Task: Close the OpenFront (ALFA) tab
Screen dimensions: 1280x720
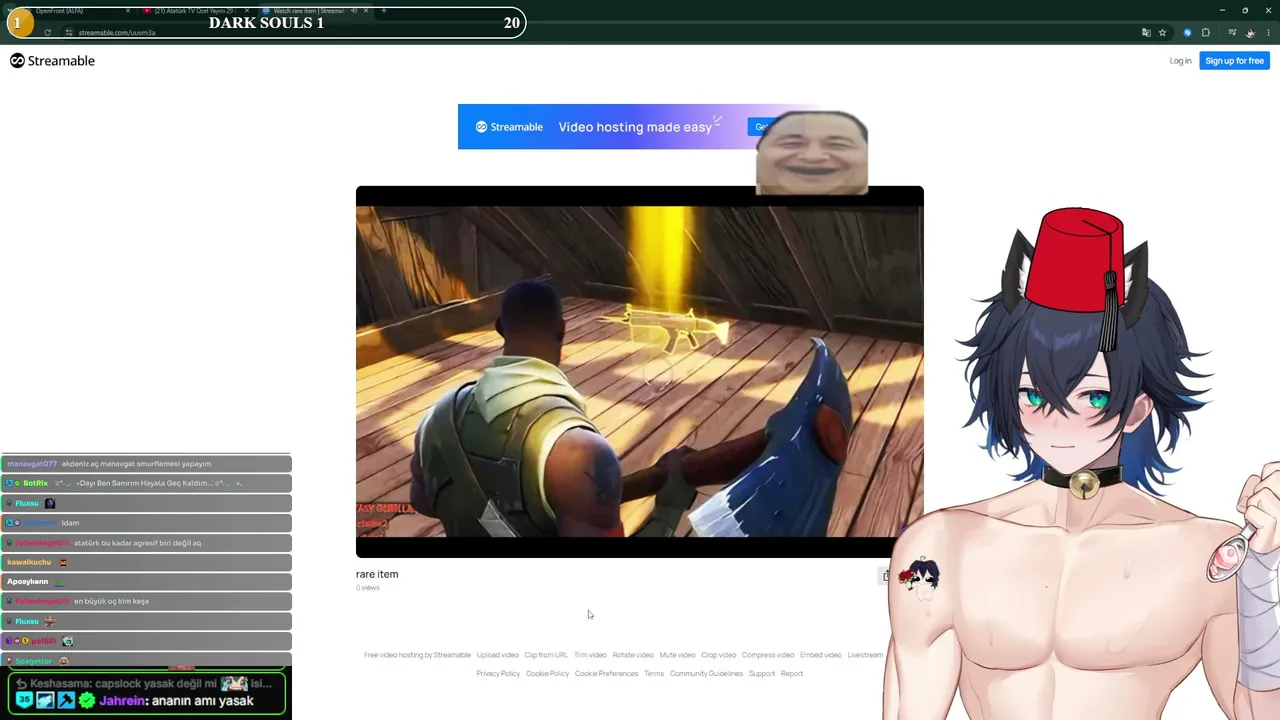Action: [128, 11]
